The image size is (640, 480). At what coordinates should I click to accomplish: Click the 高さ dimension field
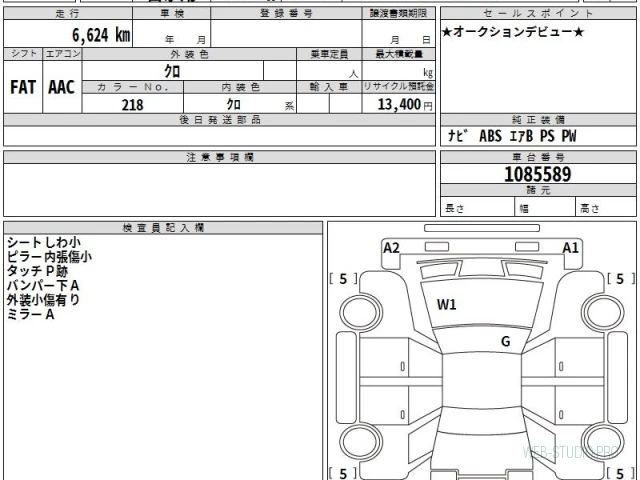click(x=606, y=207)
